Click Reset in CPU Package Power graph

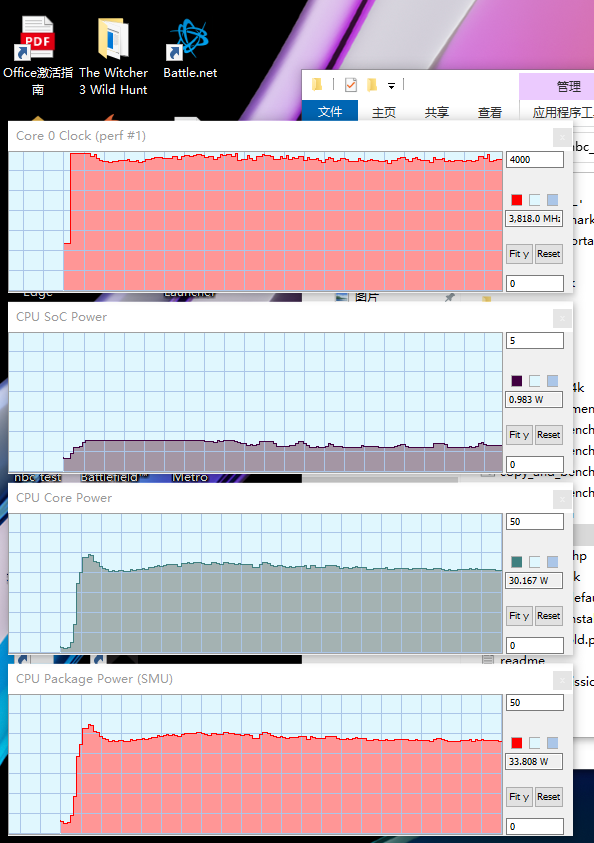click(548, 797)
